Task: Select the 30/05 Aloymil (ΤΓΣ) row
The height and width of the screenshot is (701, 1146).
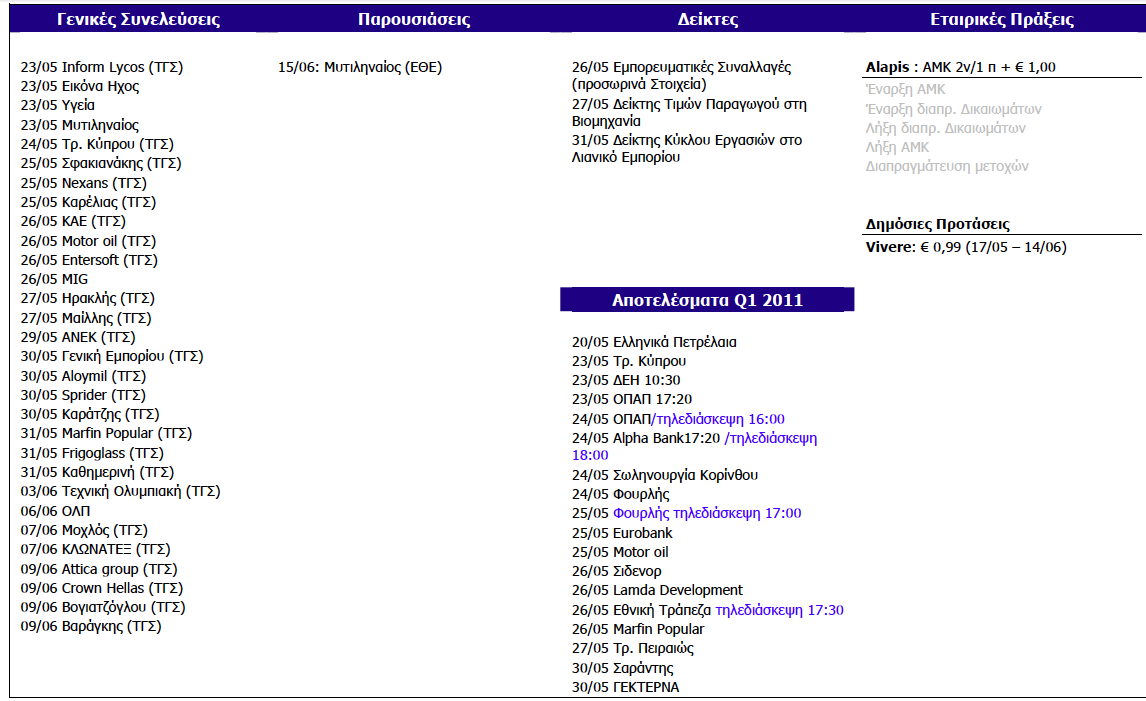Action: [x=83, y=376]
